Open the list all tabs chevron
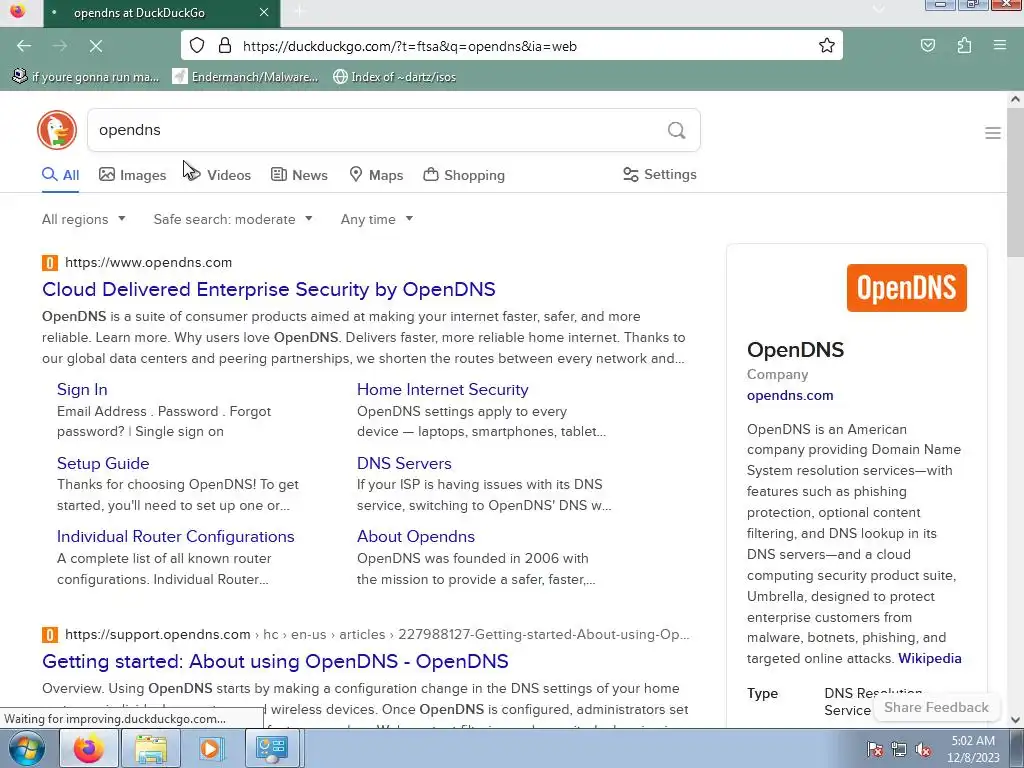The image size is (1024, 768). pos(878,10)
